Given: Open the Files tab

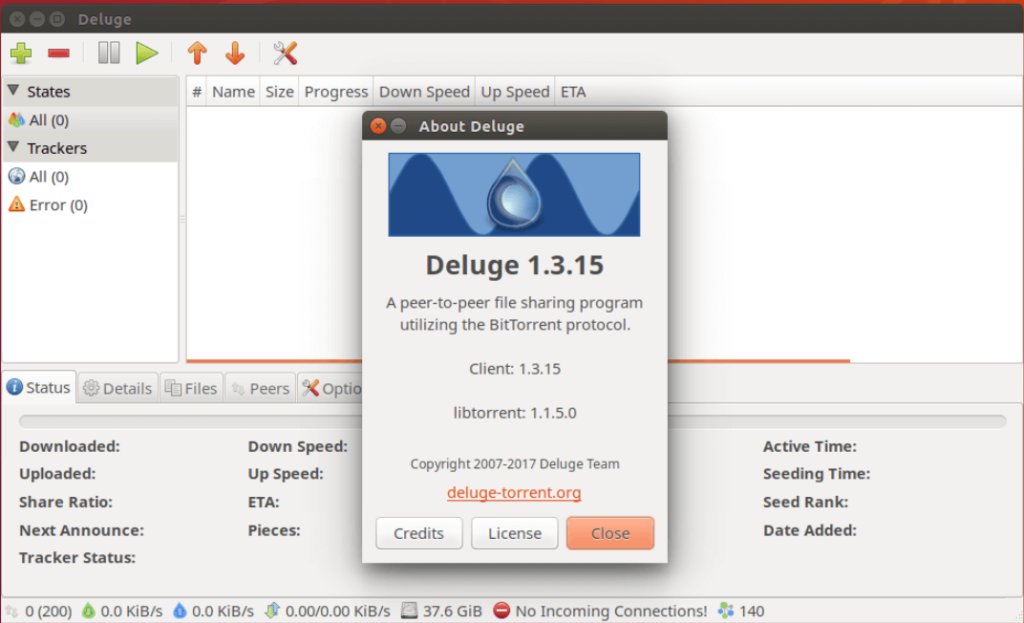Looking at the screenshot, I should click(191, 388).
